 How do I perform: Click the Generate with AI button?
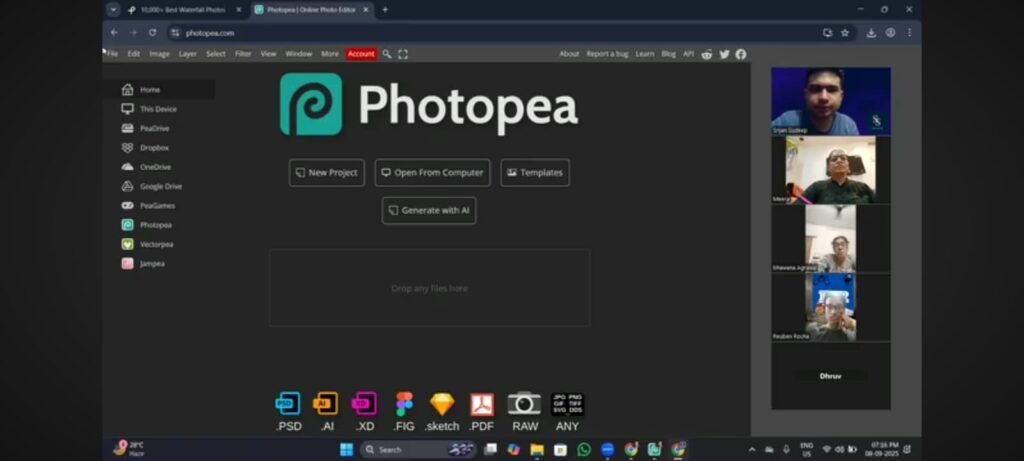coord(428,211)
